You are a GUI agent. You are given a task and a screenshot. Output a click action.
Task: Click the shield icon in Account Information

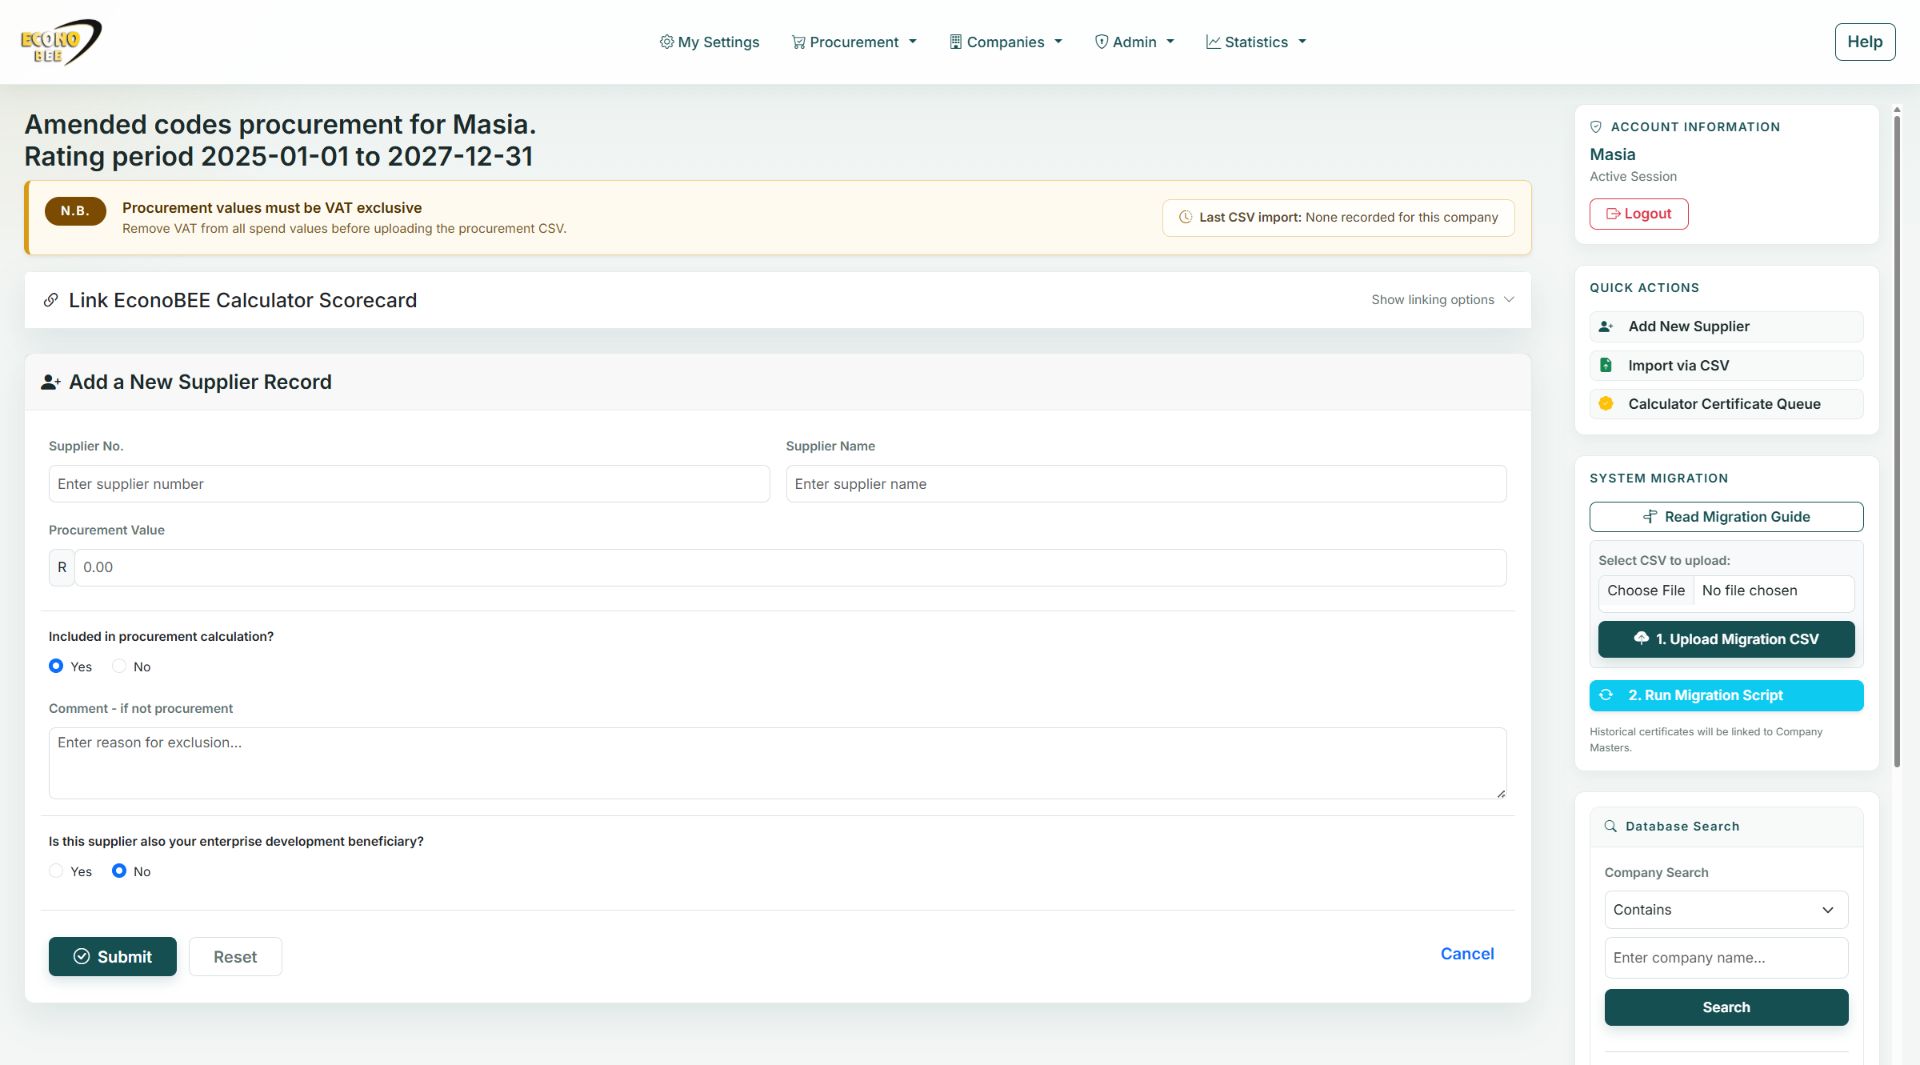1596,127
